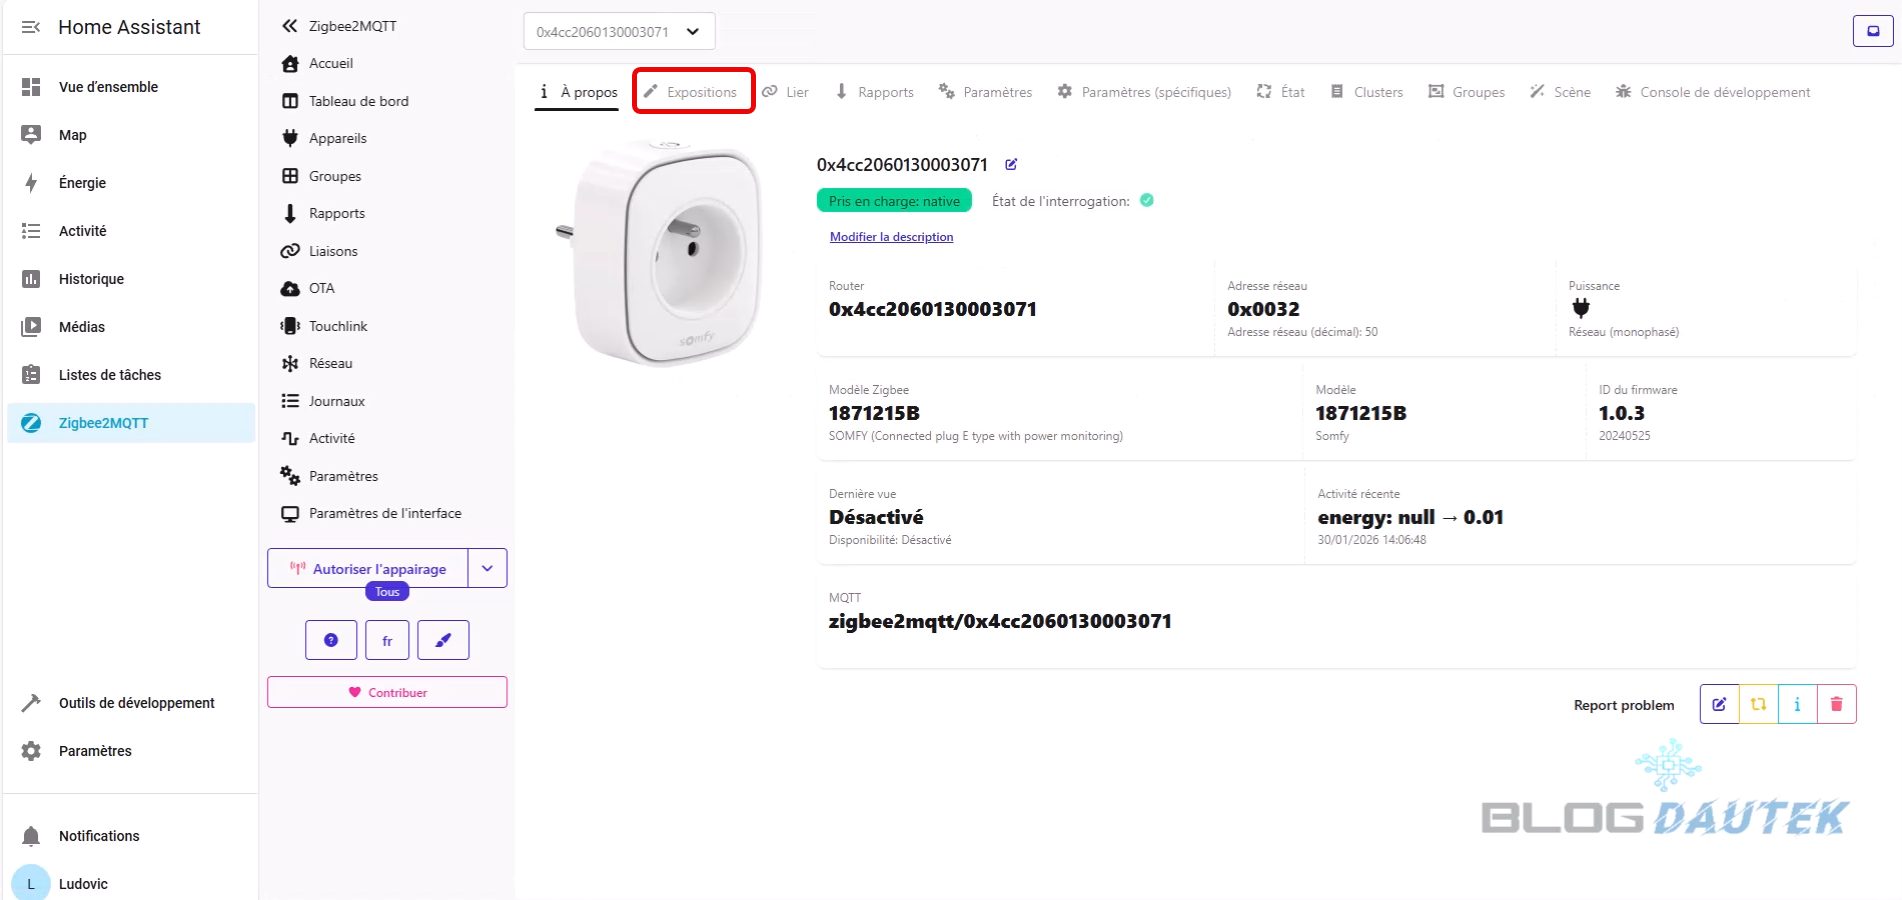
Task: Open the paintbrush theme picker
Action: (443, 640)
